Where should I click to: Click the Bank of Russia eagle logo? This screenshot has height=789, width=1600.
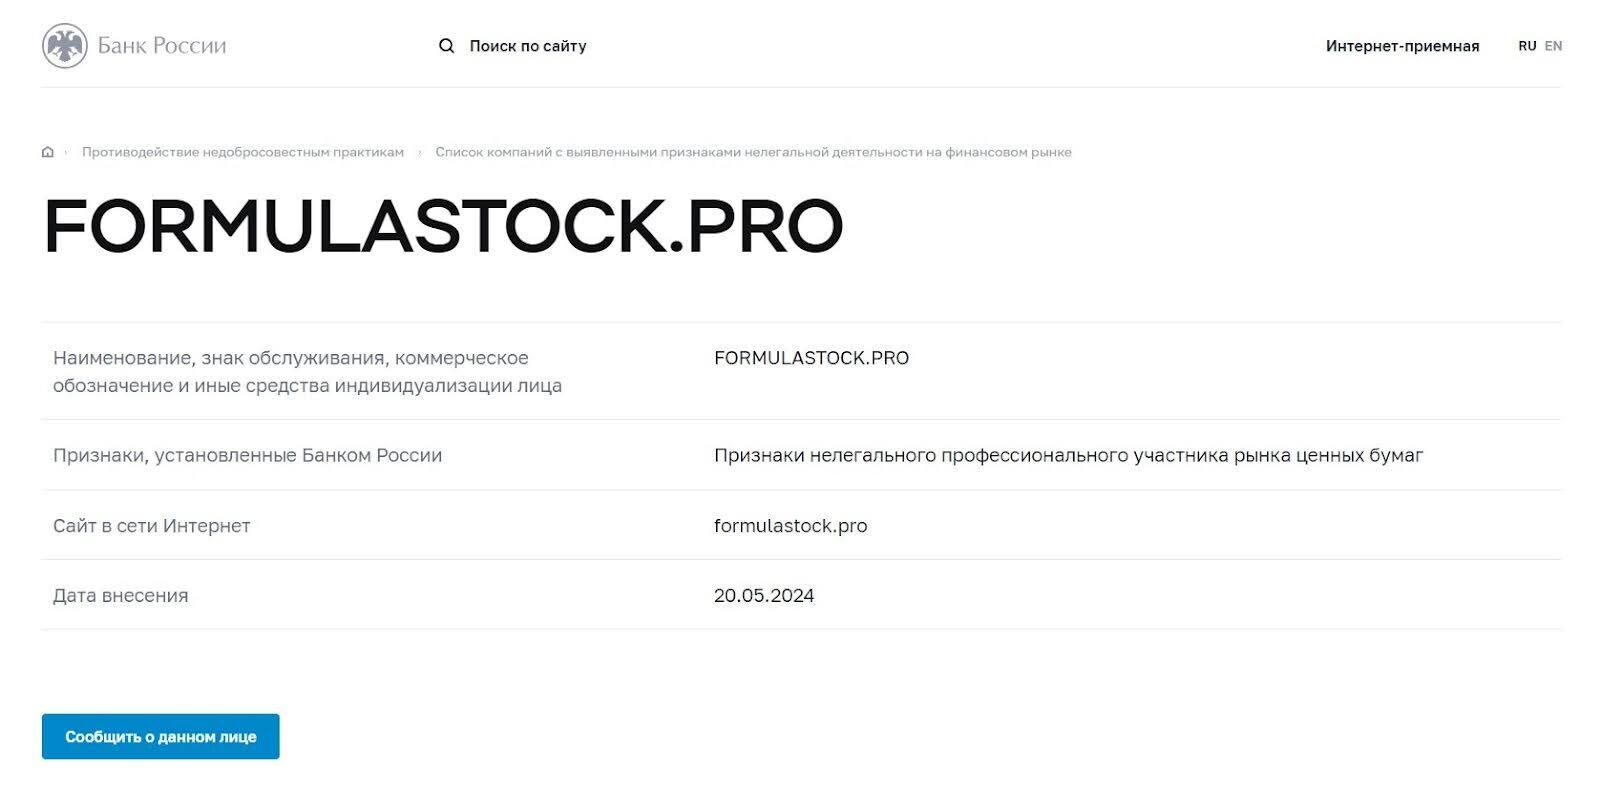click(x=65, y=46)
